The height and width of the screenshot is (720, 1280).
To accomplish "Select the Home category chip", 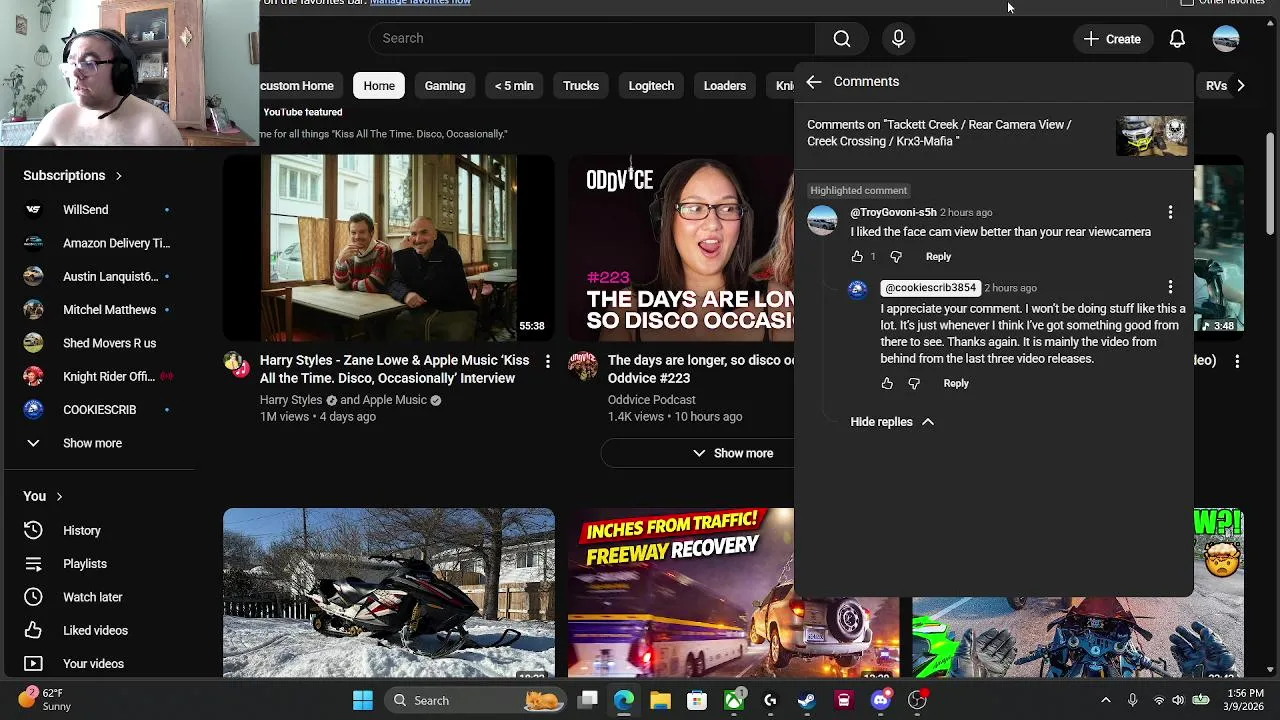I will (379, 86).
